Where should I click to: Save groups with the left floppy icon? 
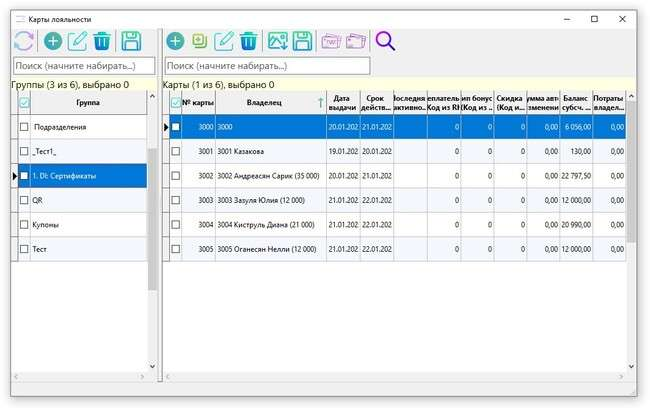130,41
